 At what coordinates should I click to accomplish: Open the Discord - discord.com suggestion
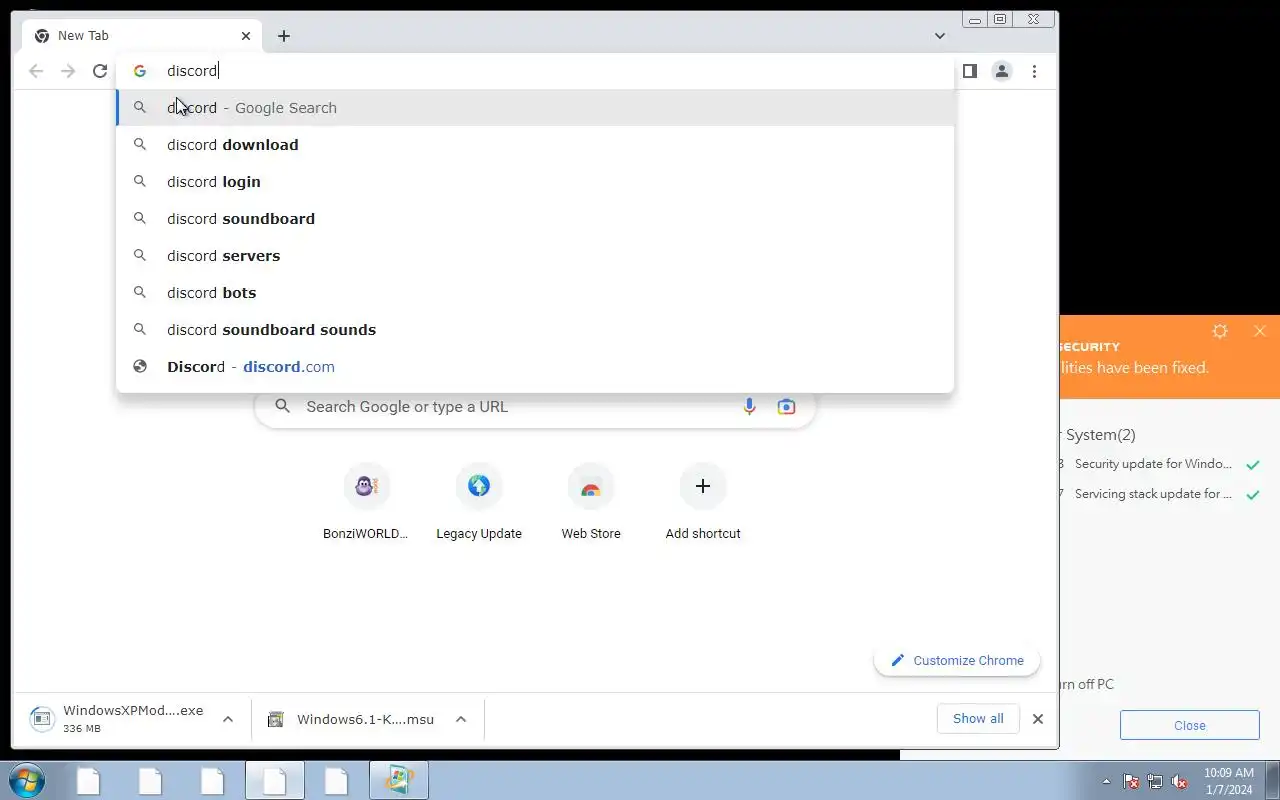click(x=535, y=367)
